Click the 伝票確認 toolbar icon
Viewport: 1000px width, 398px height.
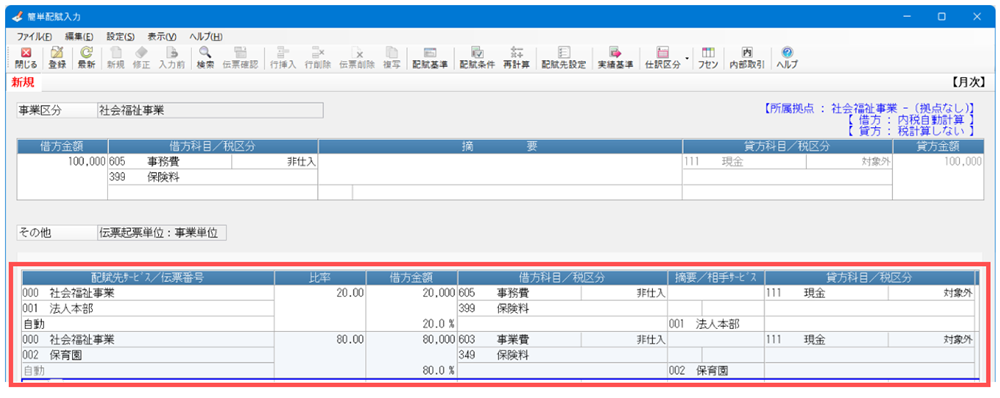240,57
